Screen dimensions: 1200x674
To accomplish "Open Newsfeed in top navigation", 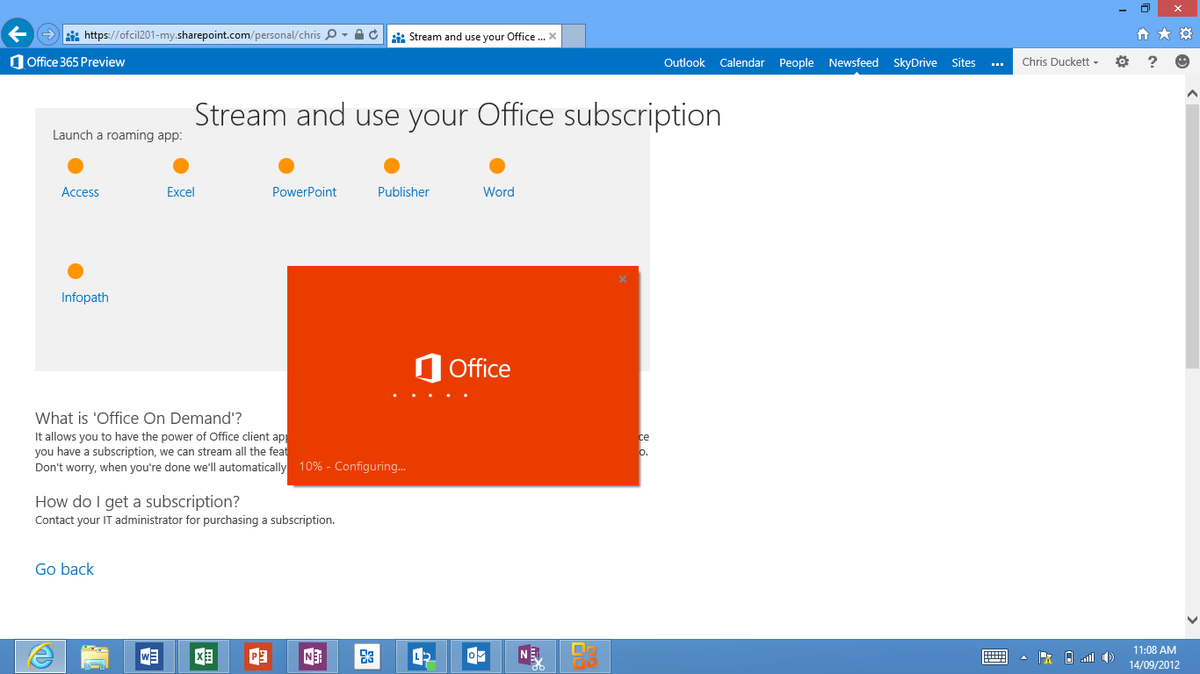I will 853,62.
